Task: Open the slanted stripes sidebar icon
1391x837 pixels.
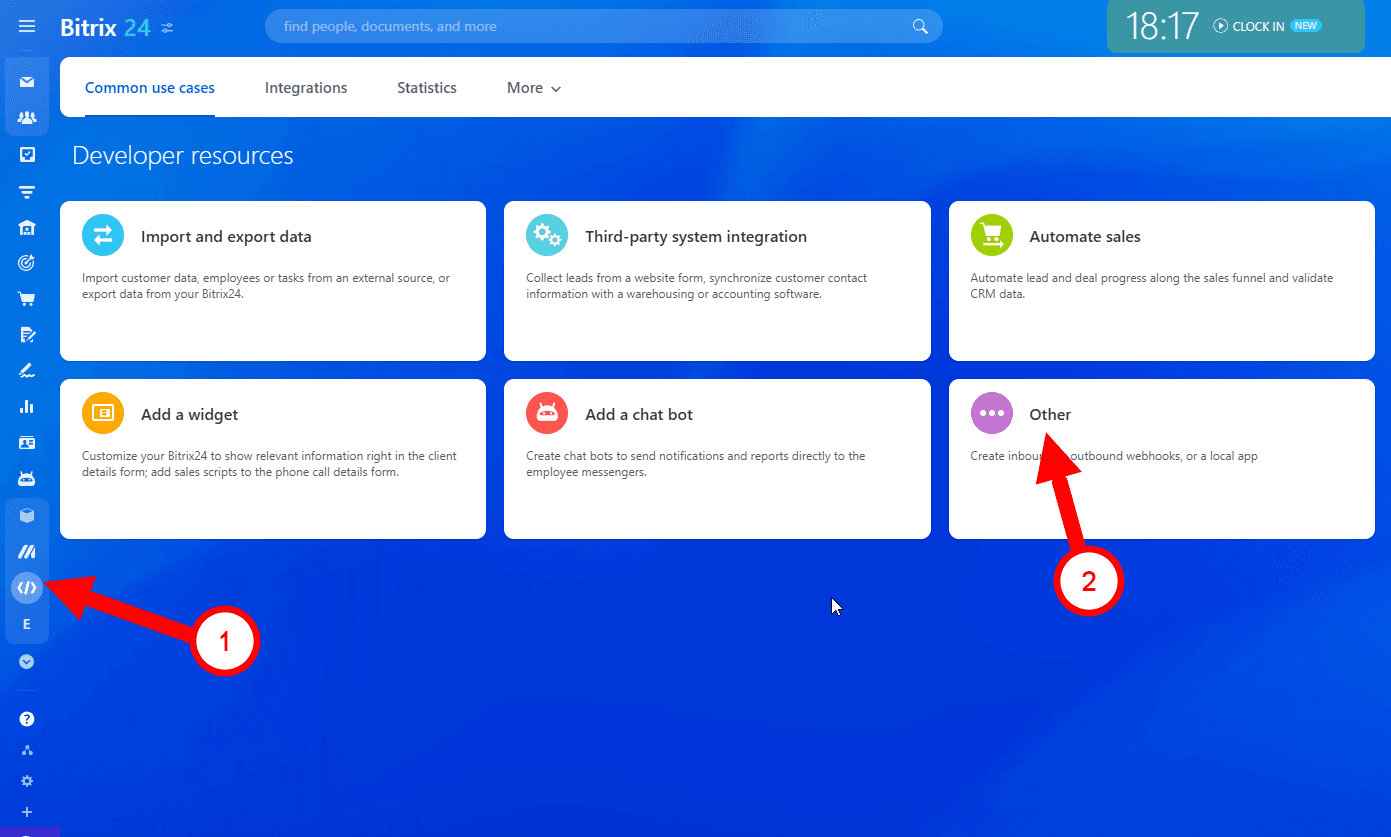Action: pos(27,552)
